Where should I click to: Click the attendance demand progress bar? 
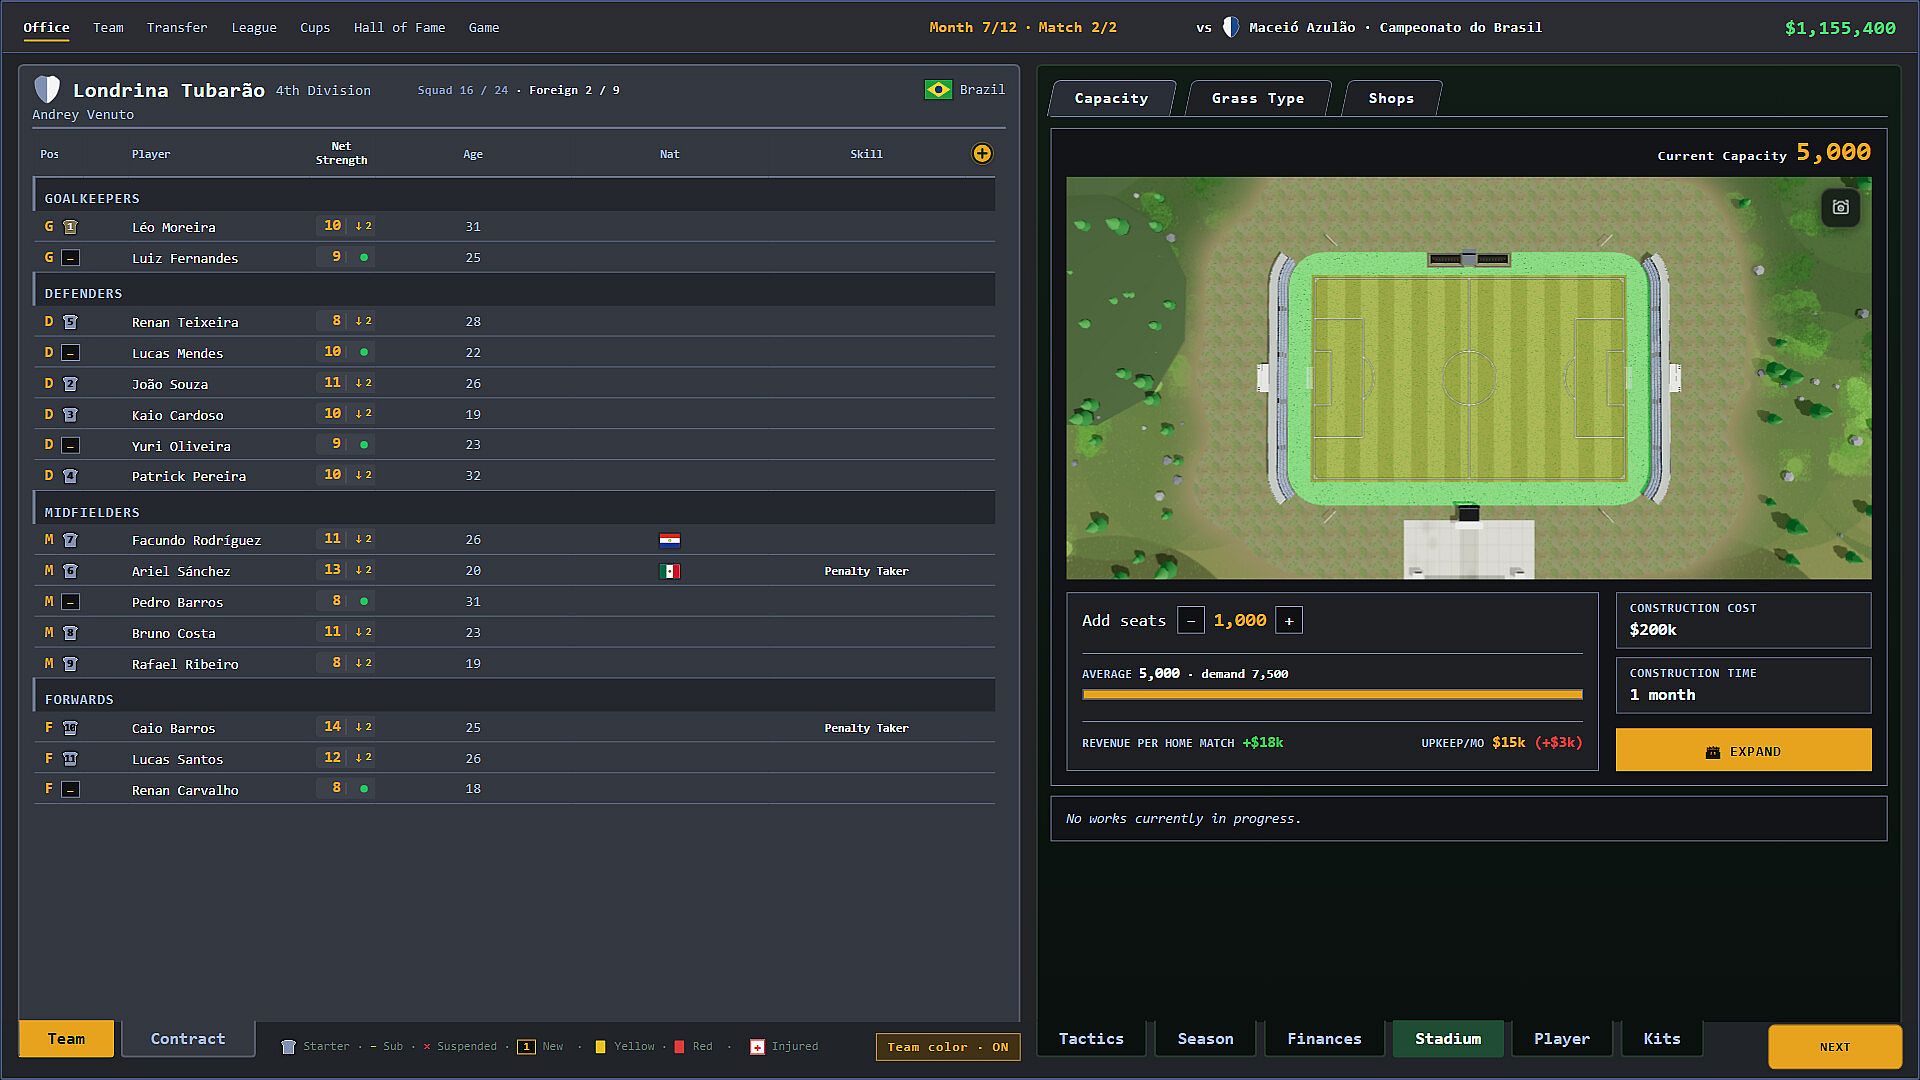click(1332, 694)
